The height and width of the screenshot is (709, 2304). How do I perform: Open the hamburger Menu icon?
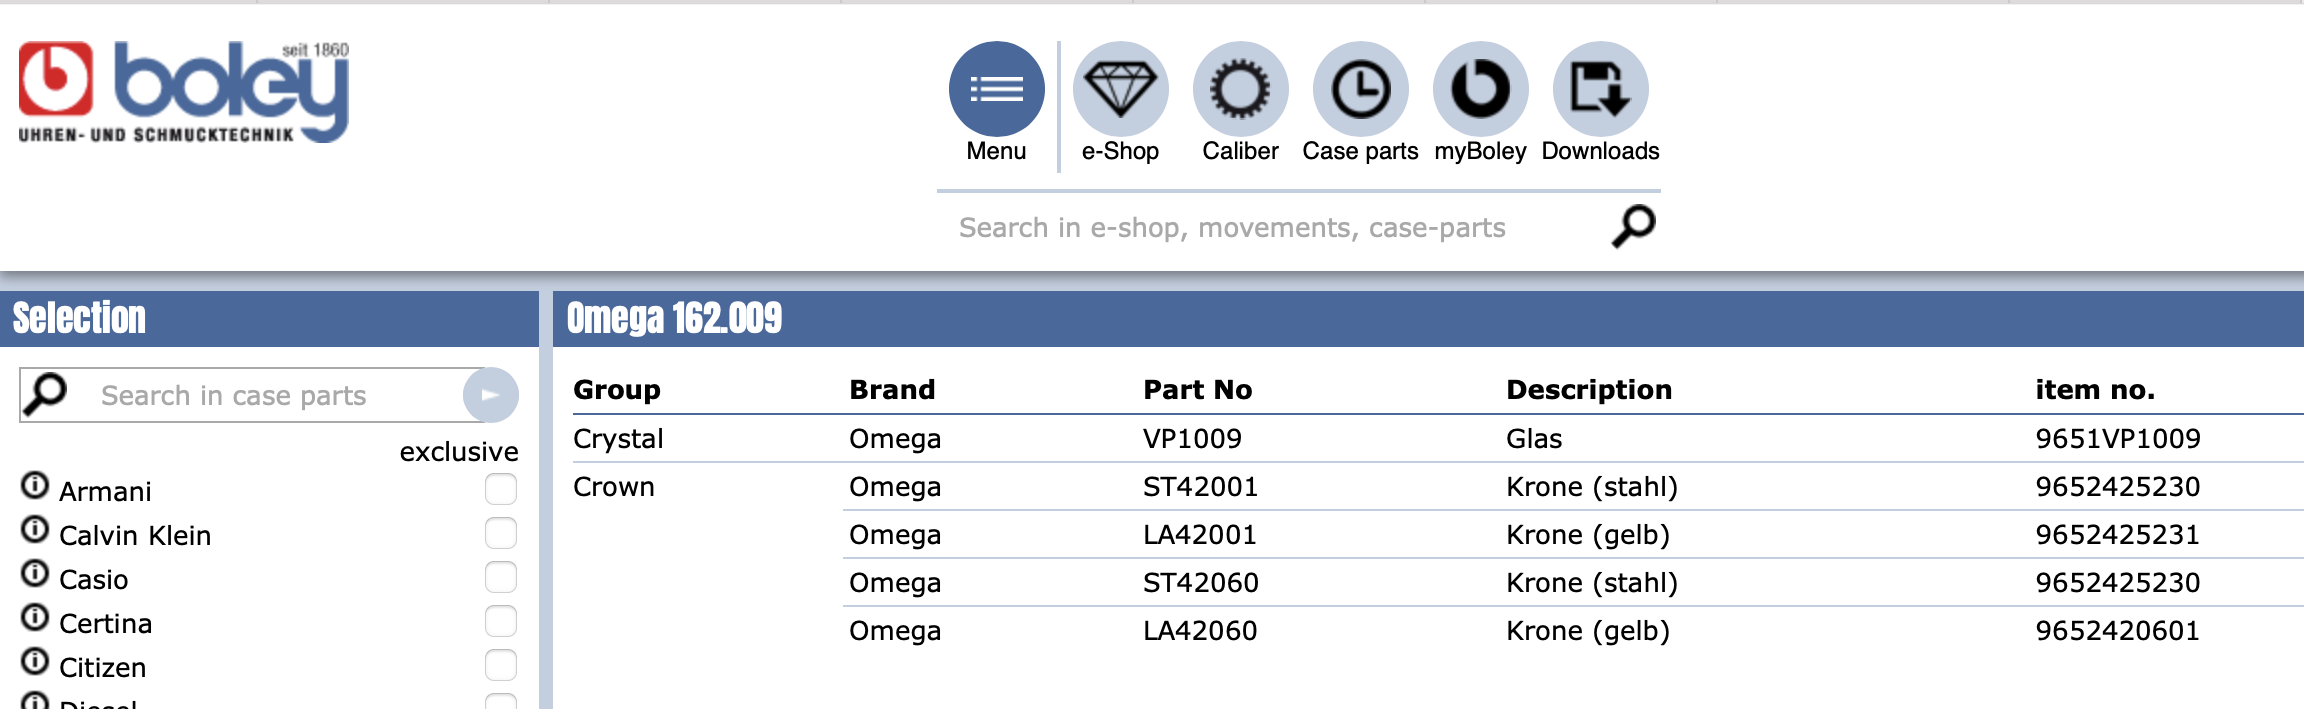click(x=996, y=90)
